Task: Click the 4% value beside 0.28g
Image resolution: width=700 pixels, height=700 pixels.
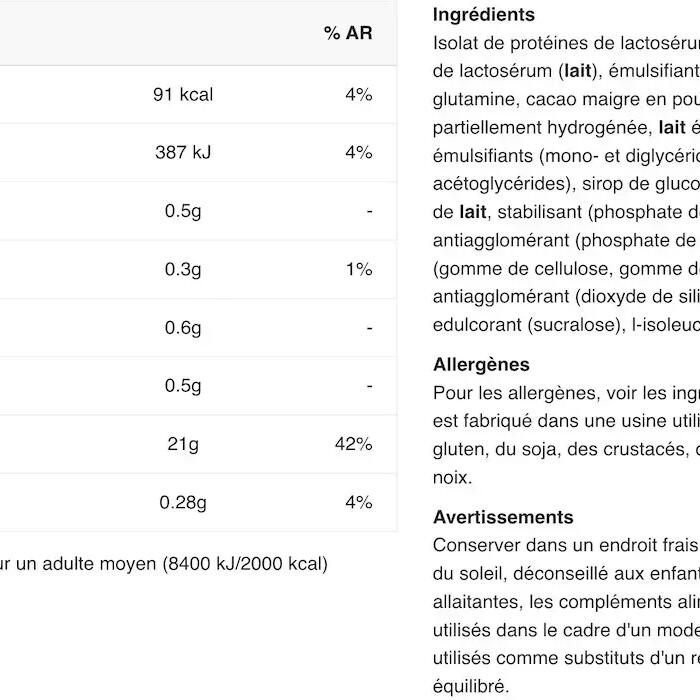Action: [358, 503]
